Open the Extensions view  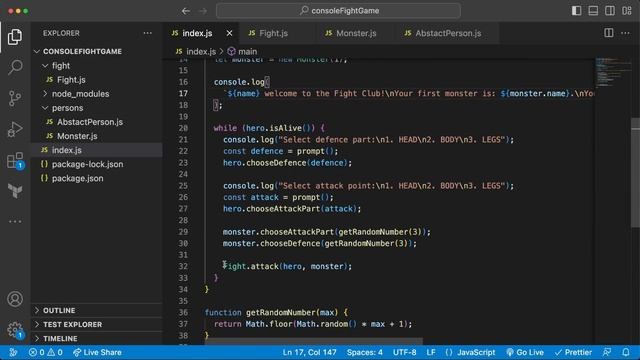15,160
